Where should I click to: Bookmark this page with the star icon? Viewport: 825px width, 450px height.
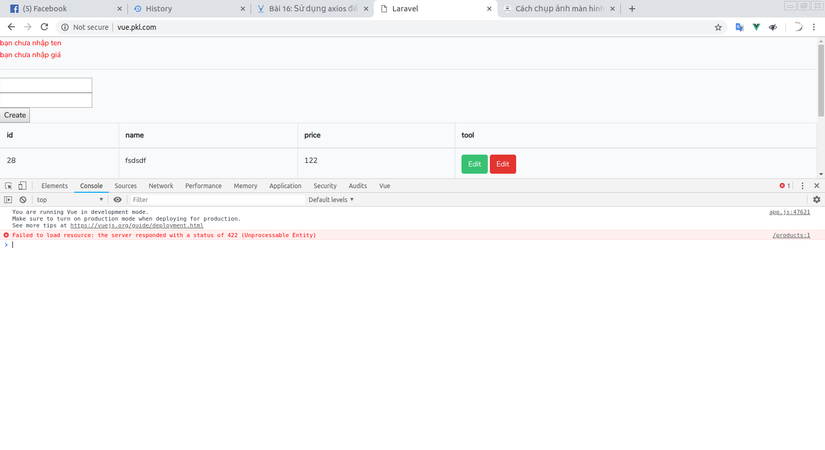(718, 27)
